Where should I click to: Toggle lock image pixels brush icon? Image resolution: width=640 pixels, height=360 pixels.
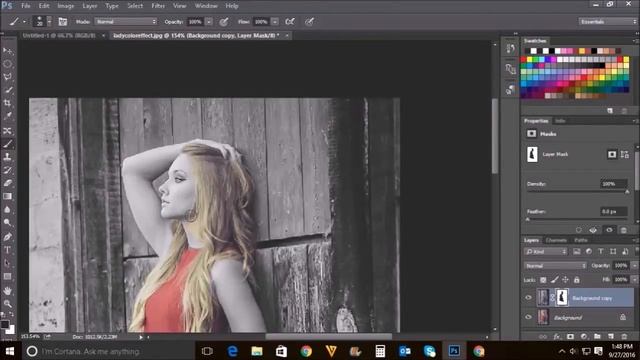pyautogui.click(x=554, y=280)
